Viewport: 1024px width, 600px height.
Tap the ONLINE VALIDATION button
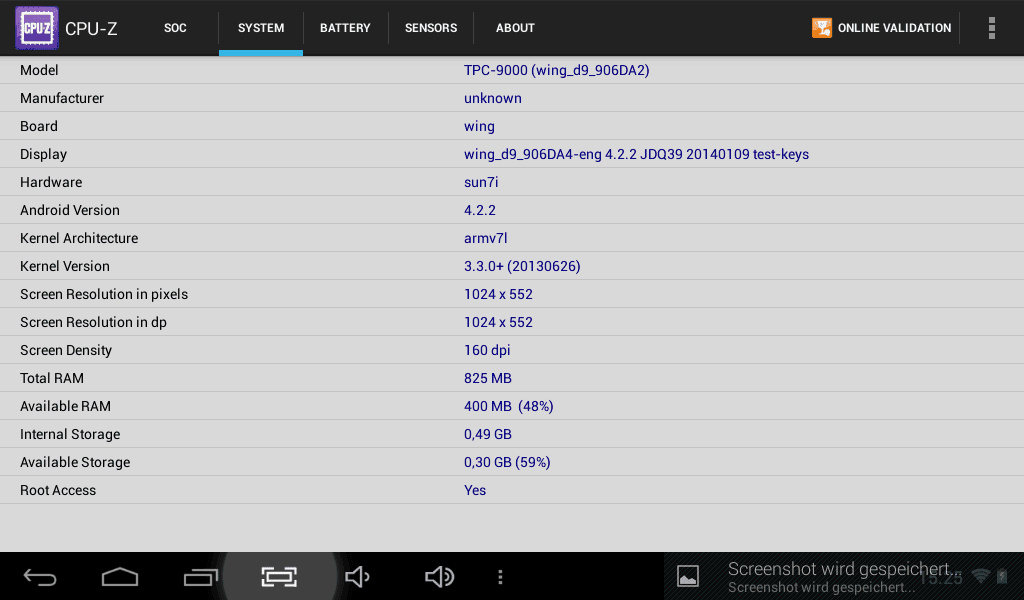point(882,28)
